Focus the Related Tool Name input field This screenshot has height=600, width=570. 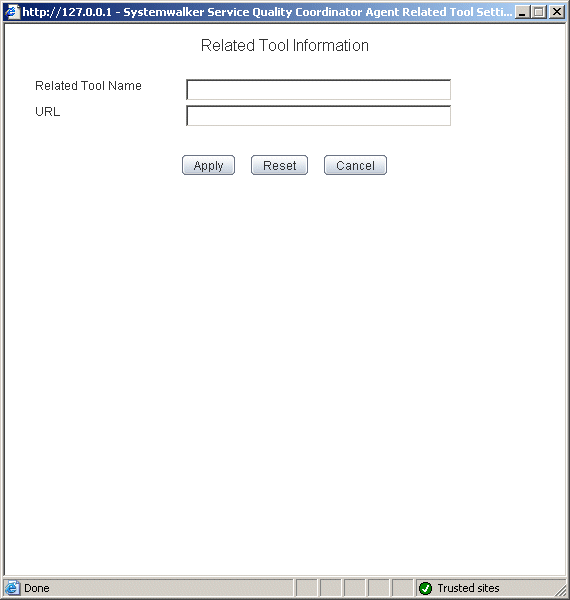[318, 90]
